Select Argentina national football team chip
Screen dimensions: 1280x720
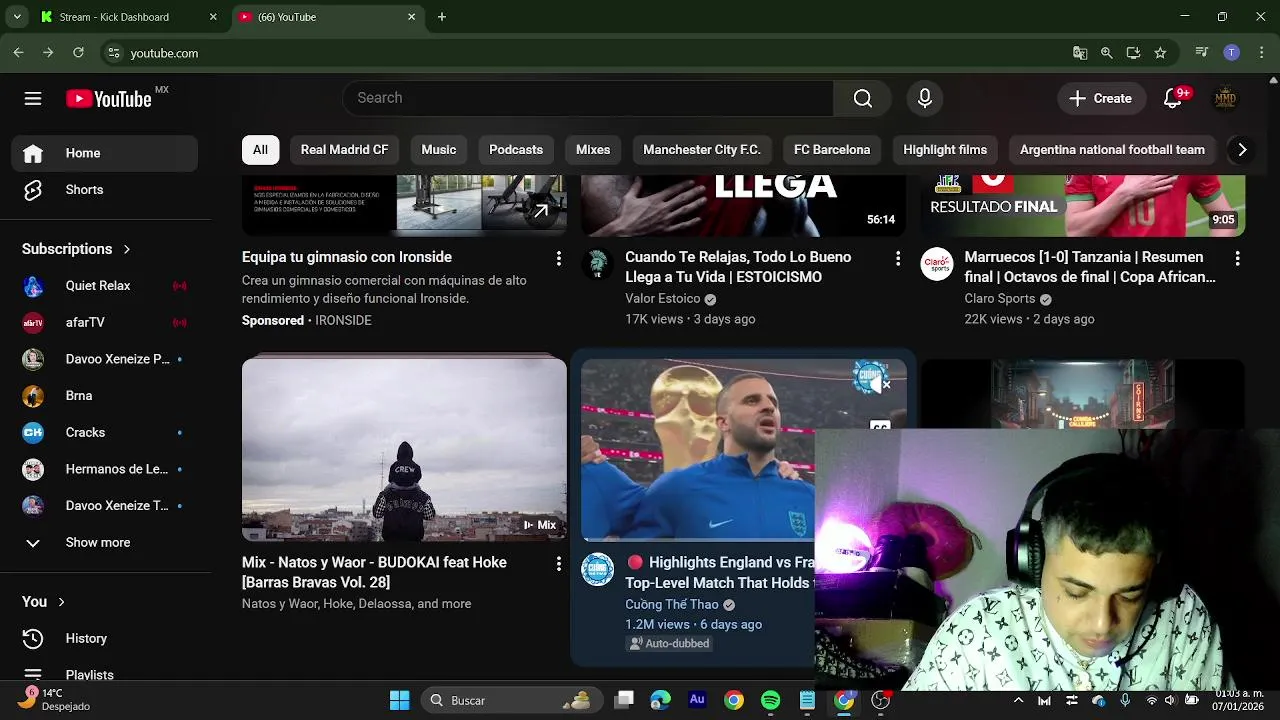tap(1112, 150)
